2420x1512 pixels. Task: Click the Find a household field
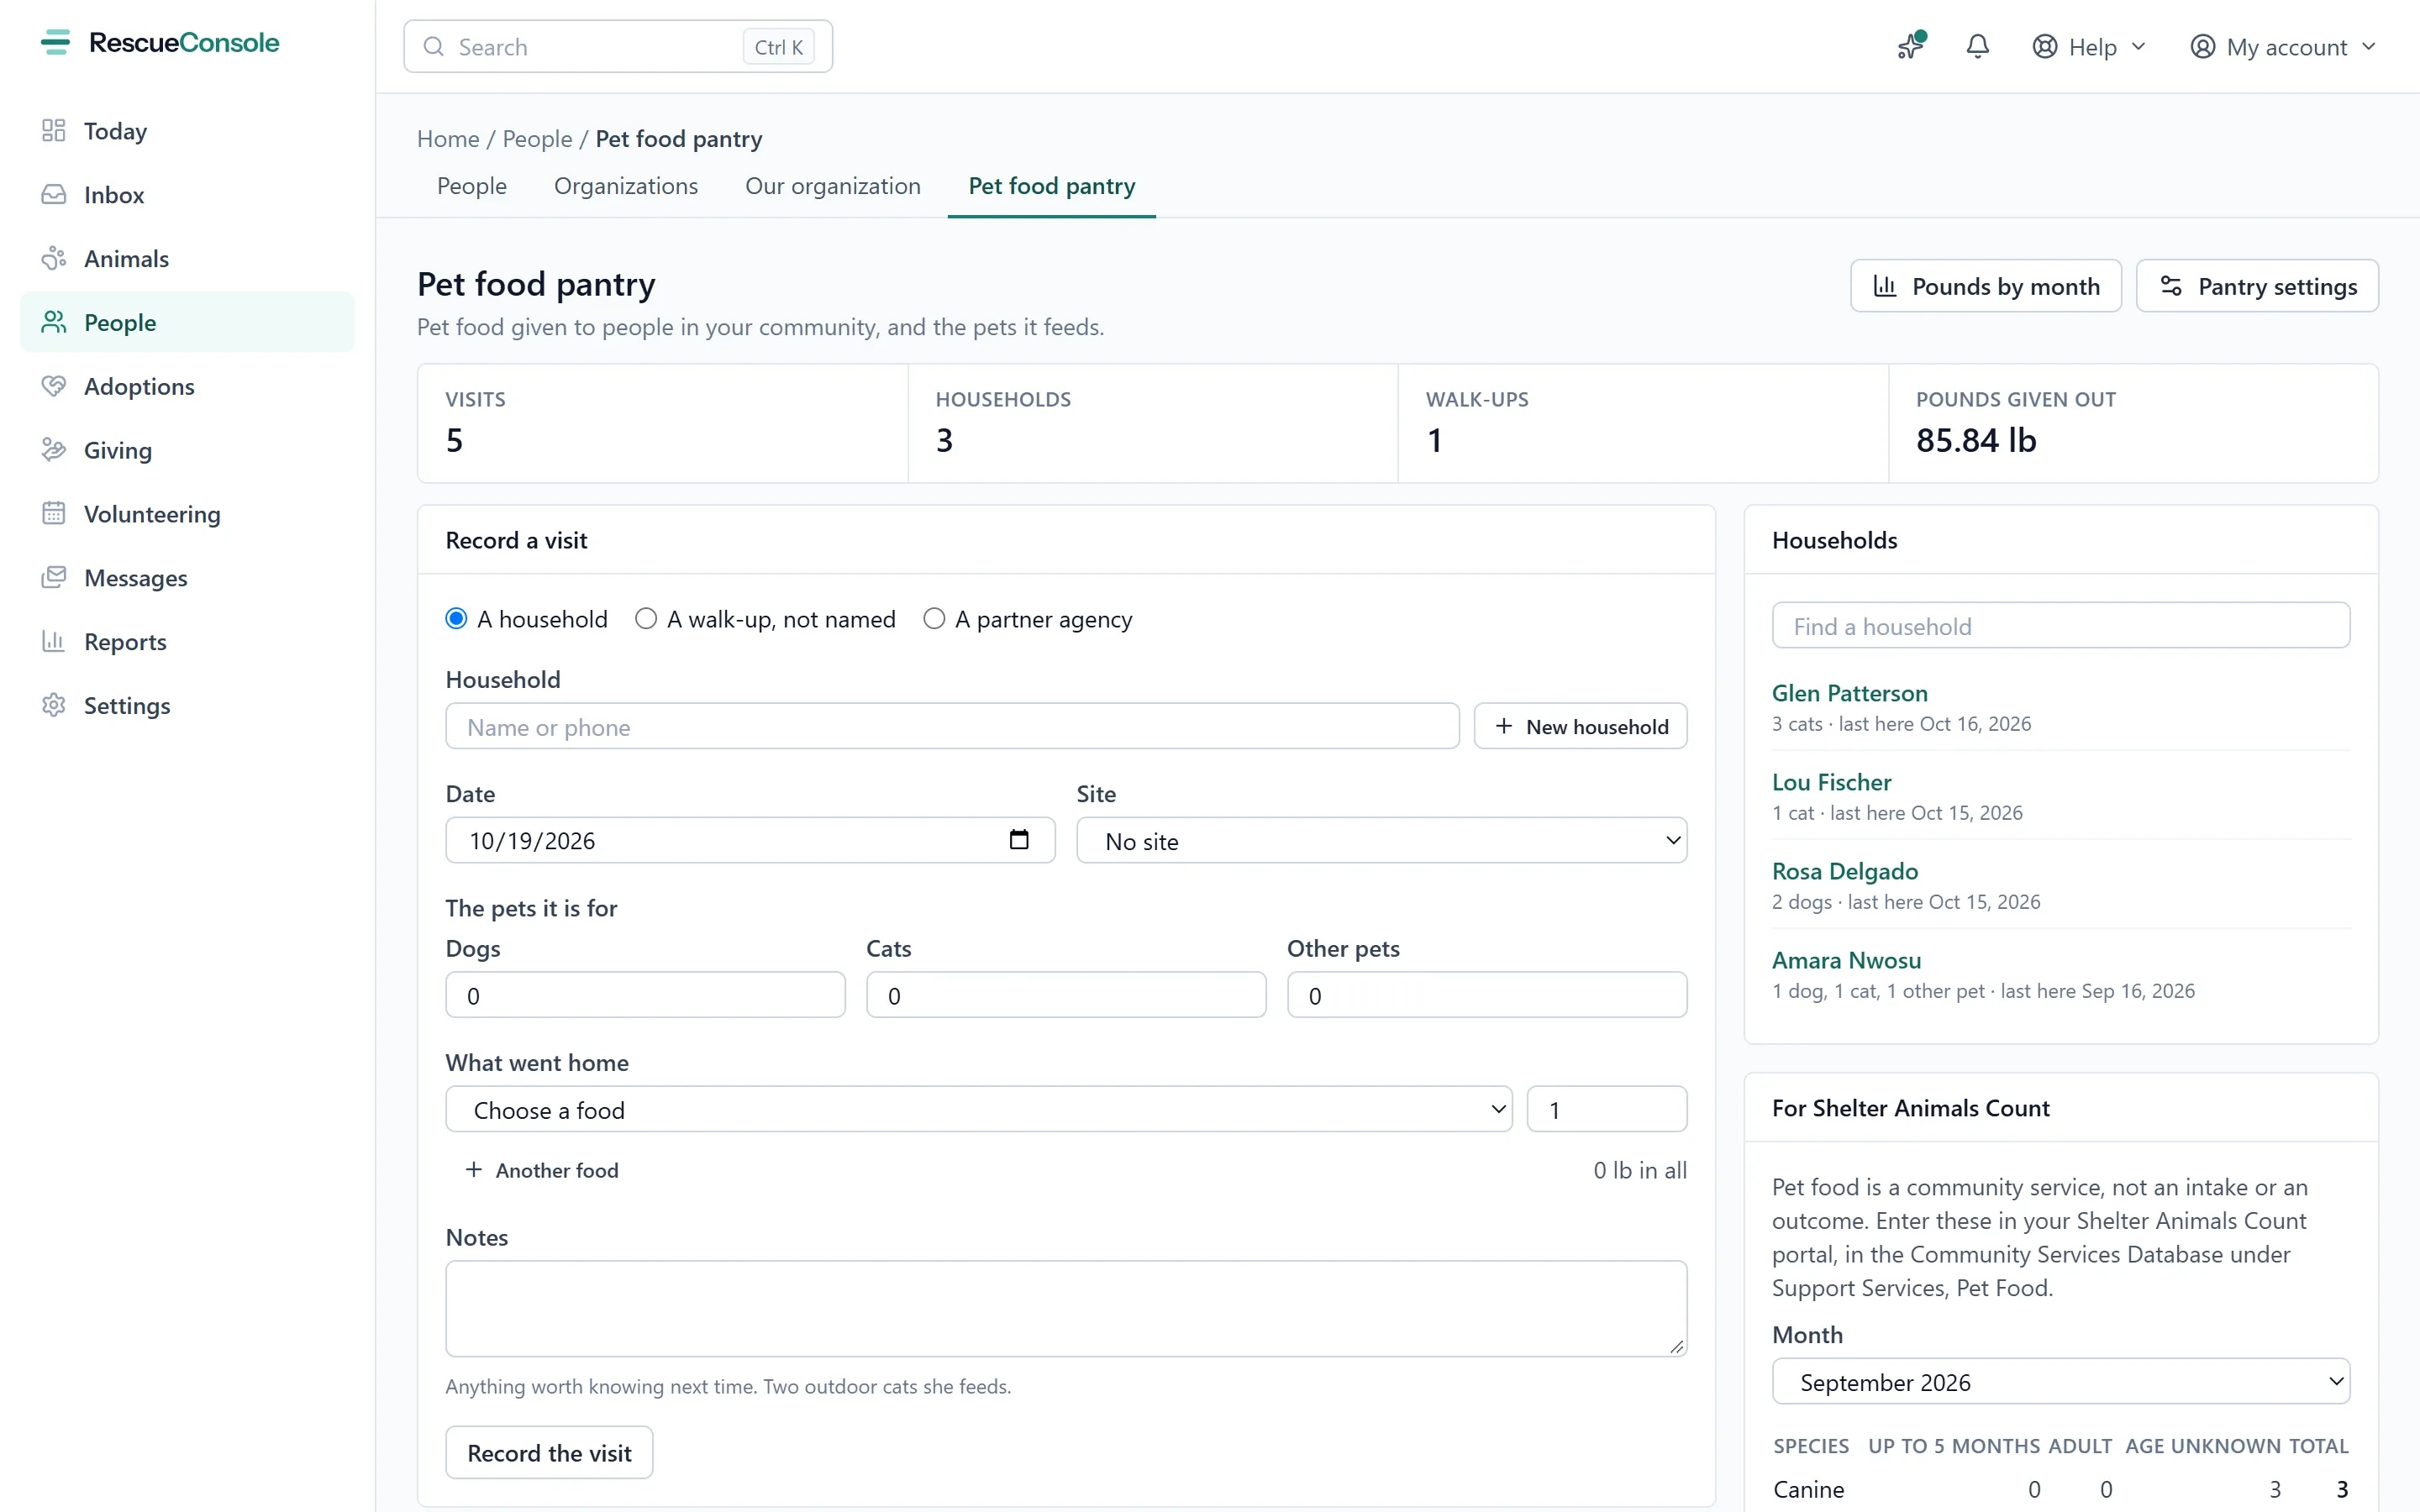point(2060,626)
